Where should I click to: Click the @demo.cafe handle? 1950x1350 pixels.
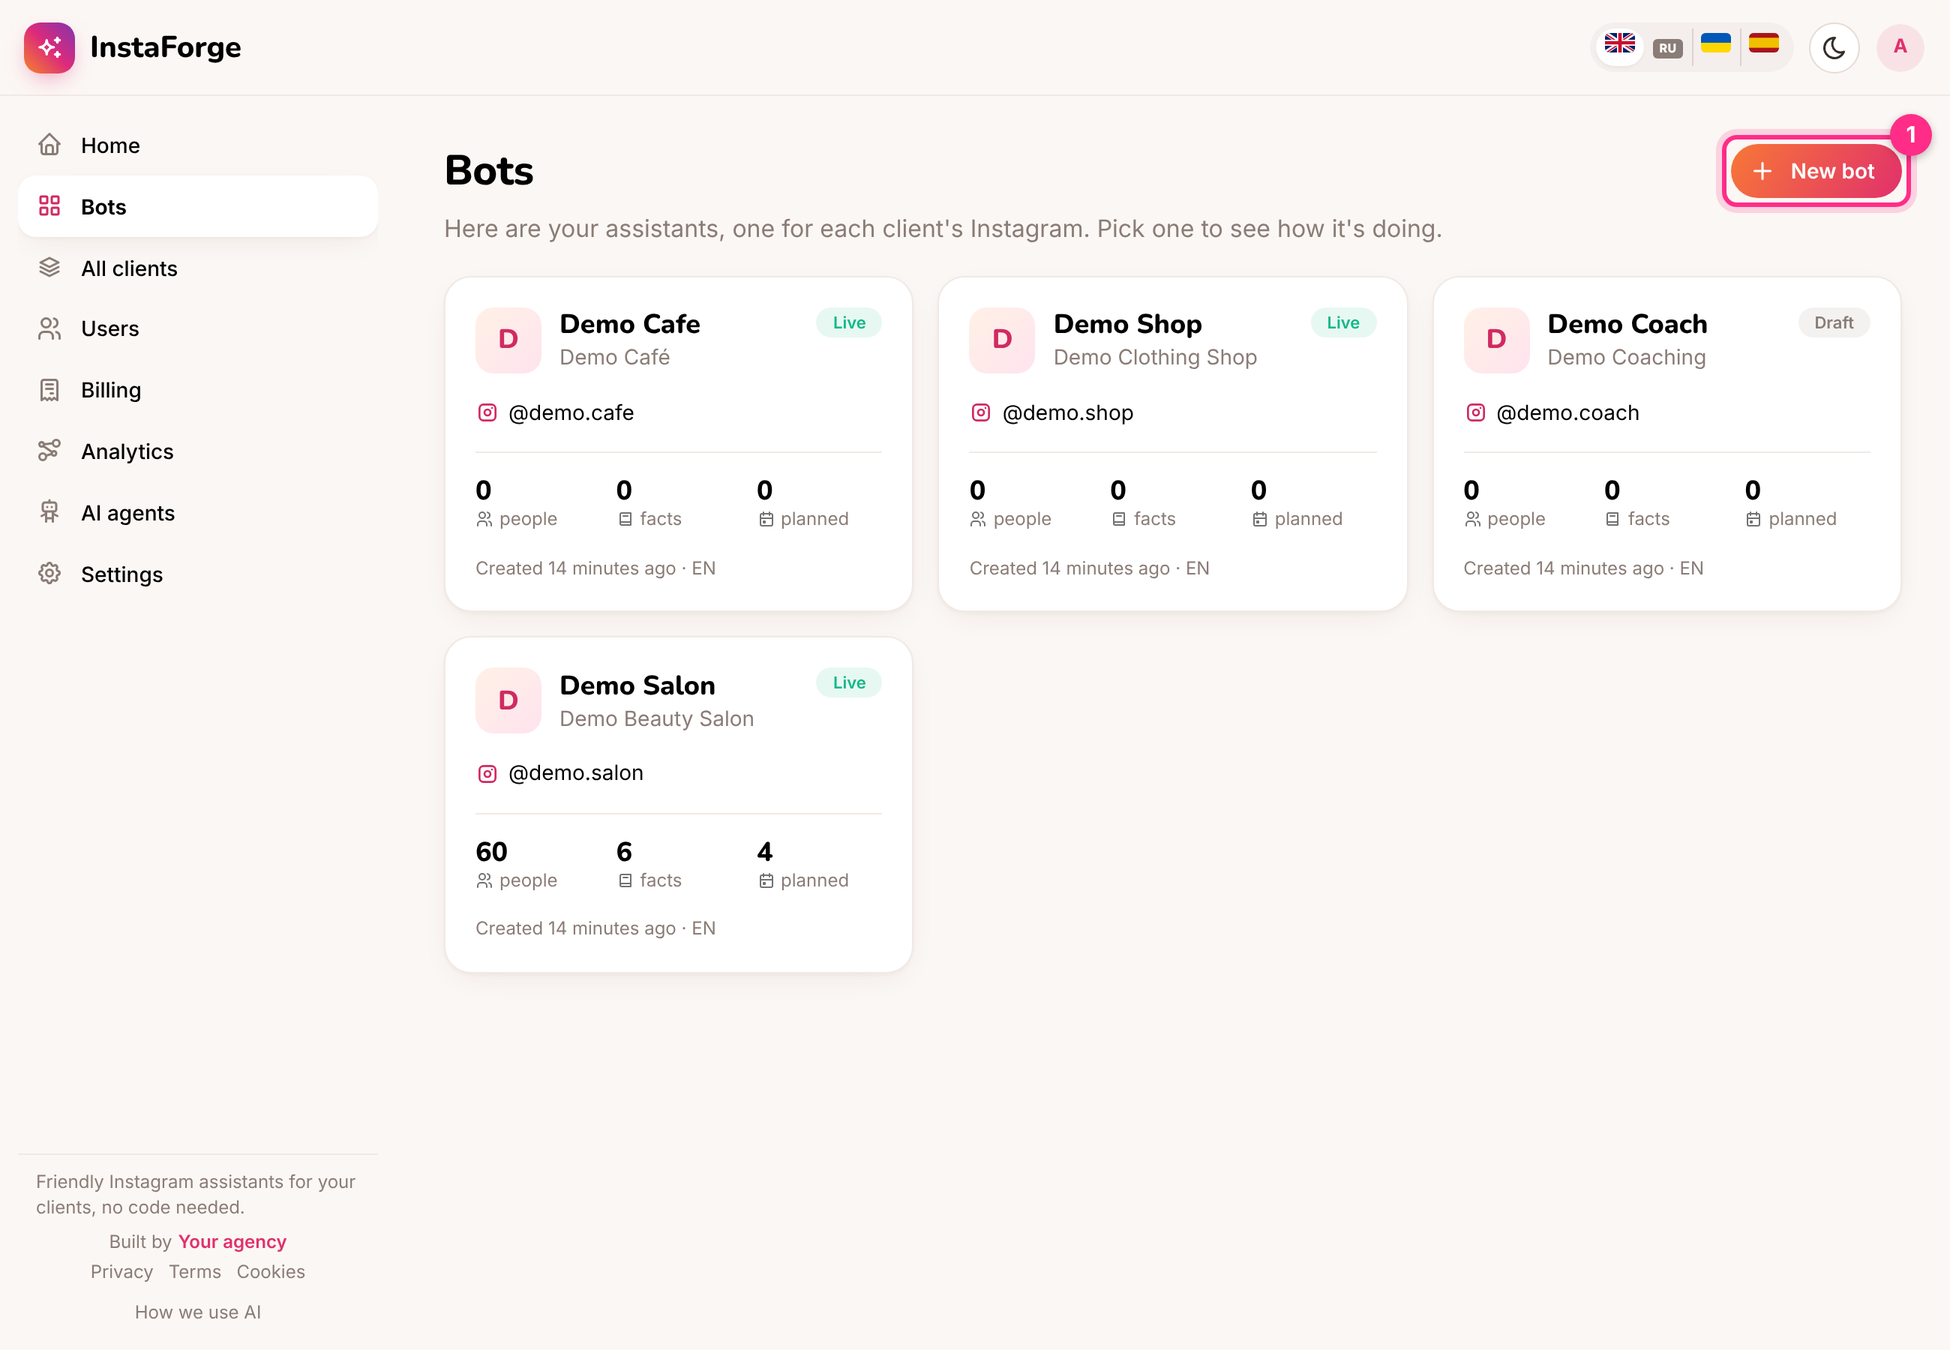[x=571, y=413]
